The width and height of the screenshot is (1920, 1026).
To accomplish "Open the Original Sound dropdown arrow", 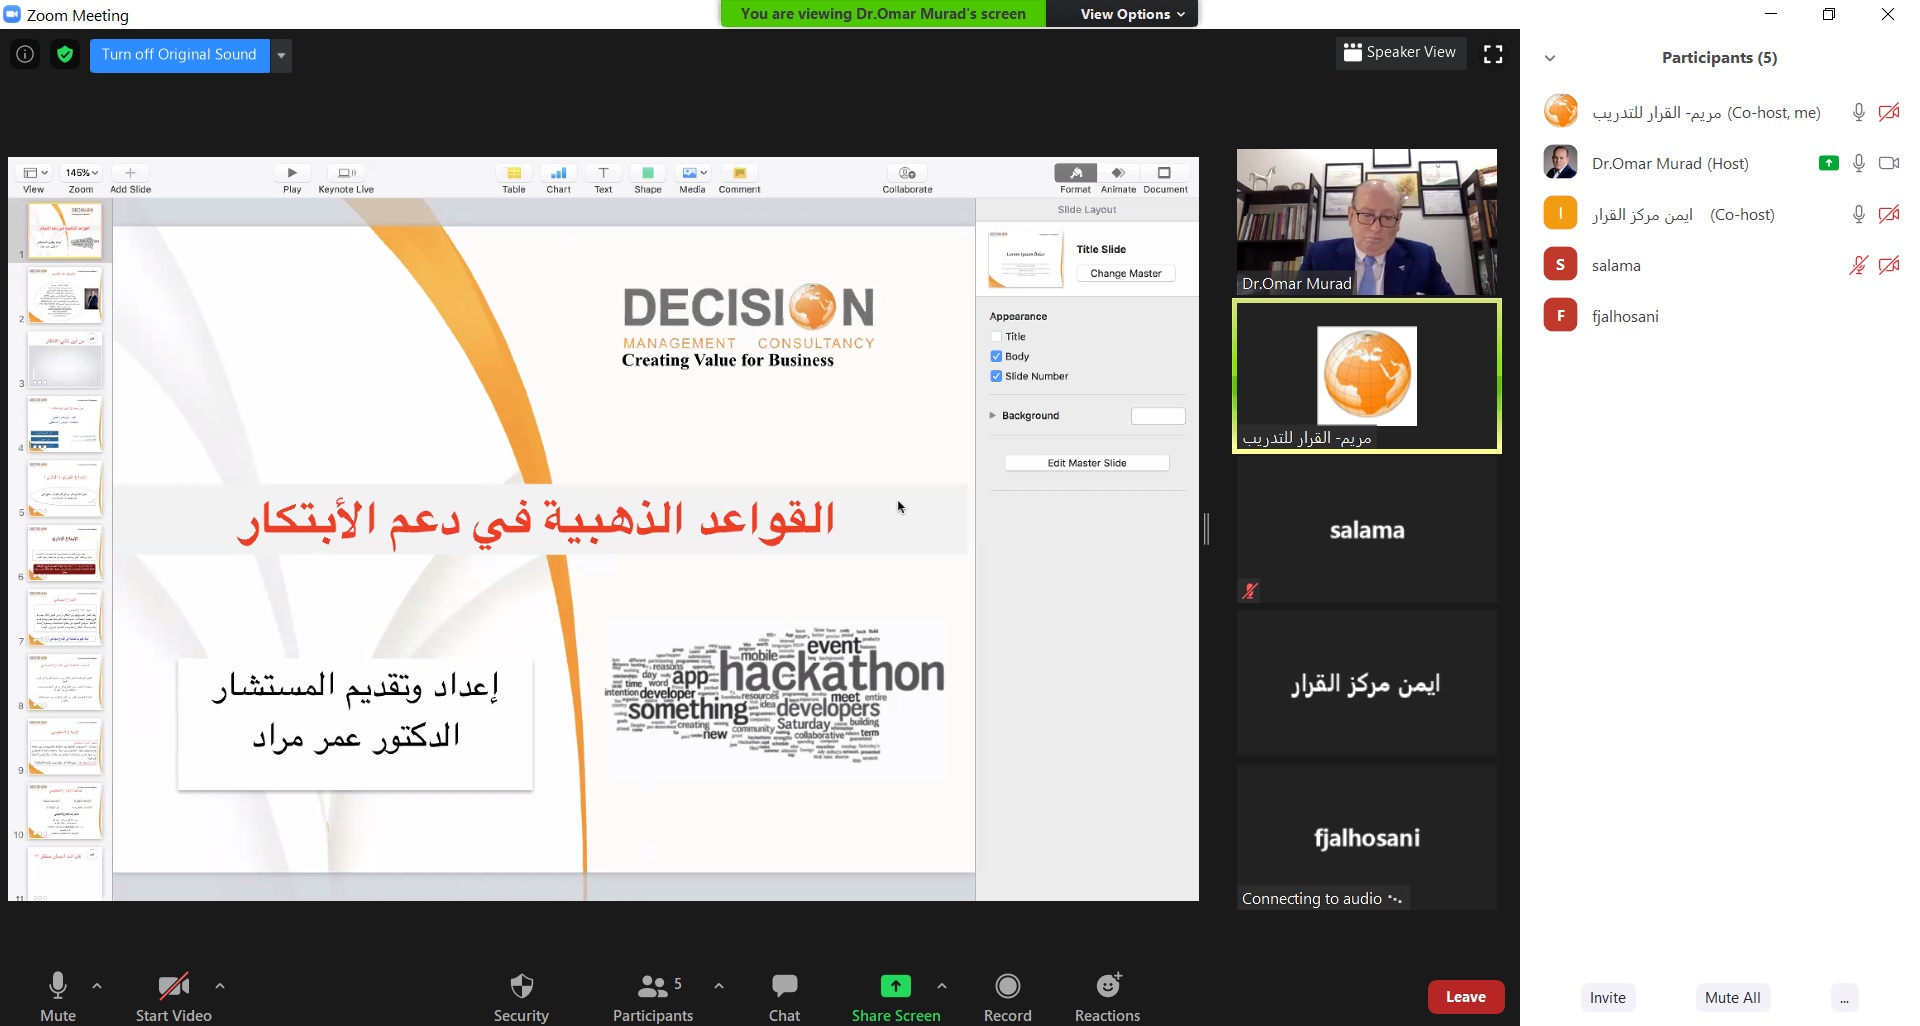I will tap(282, 55).
